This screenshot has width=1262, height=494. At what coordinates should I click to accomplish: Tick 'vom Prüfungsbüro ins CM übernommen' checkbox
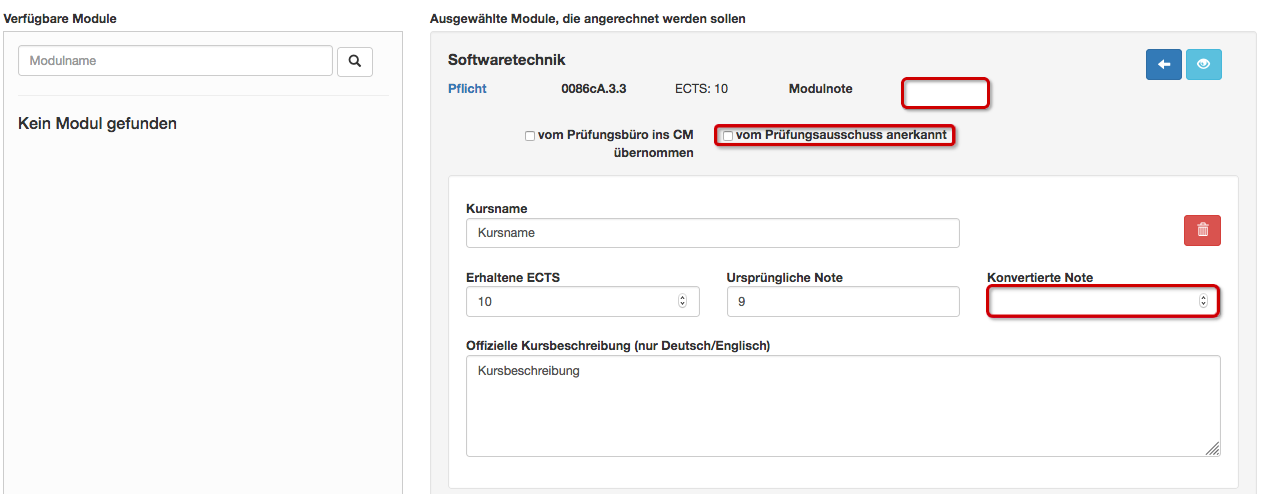pyautogui.click(x=530, y=136)
